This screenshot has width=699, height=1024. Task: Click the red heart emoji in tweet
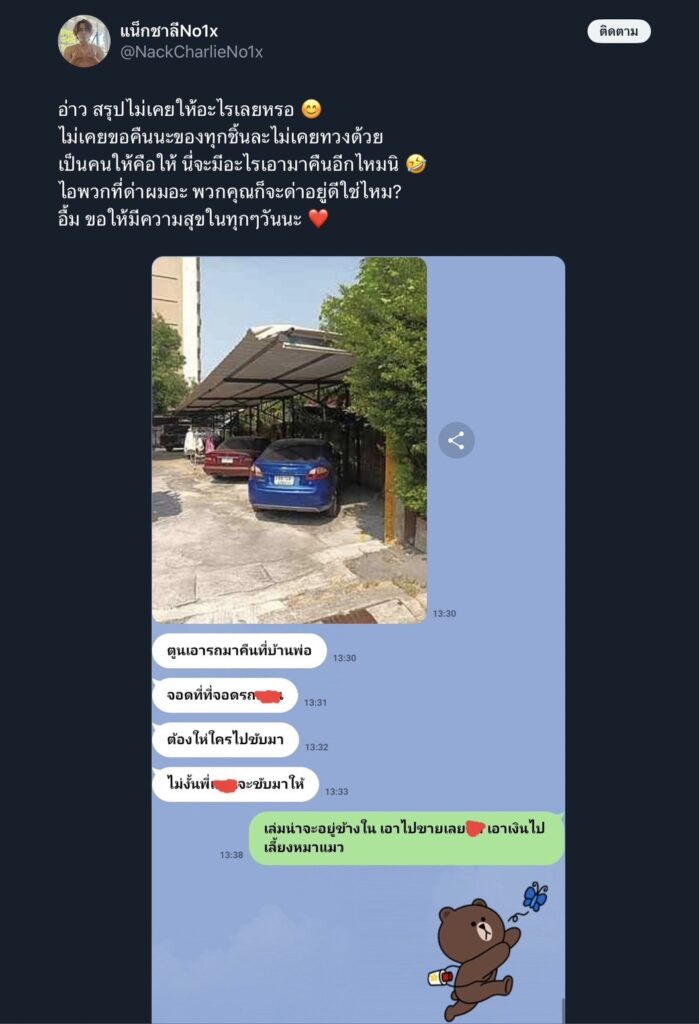click(x=318, y=218)
